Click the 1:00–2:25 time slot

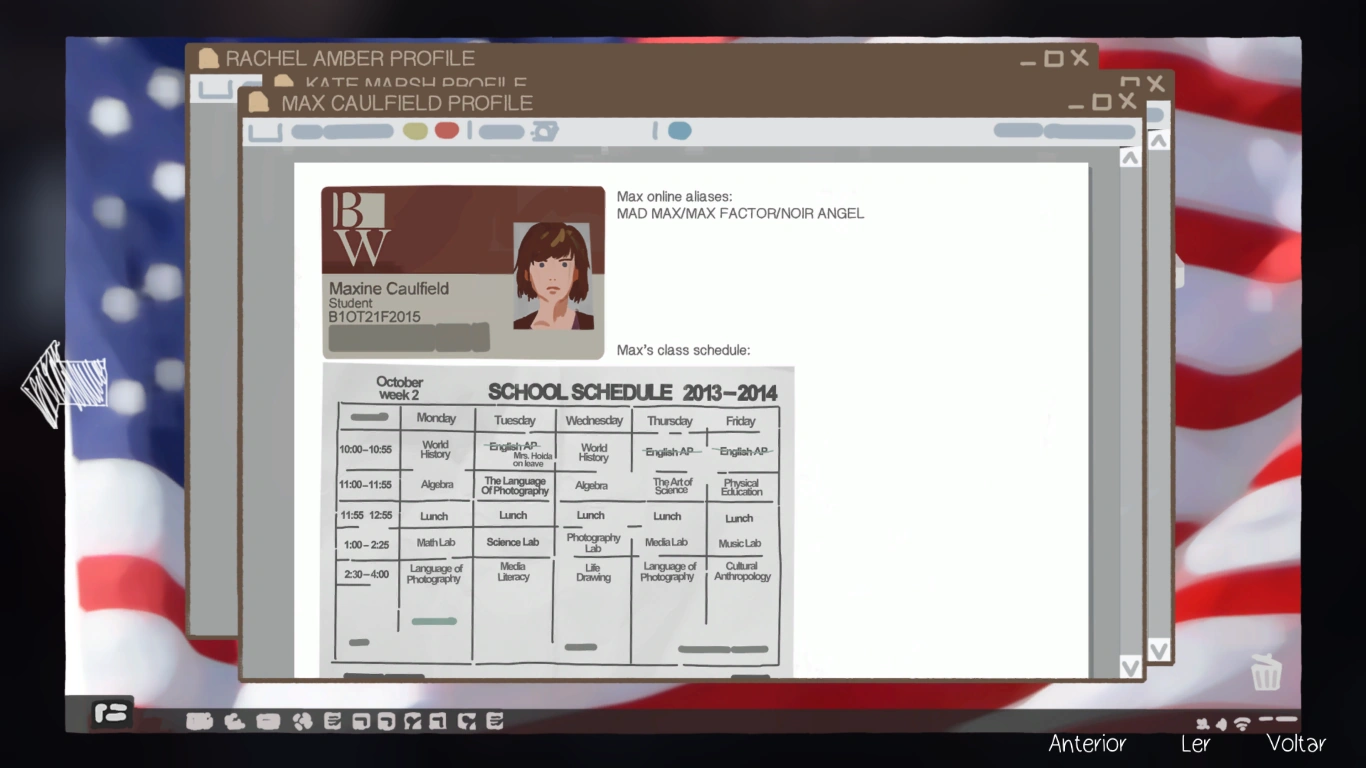366,545
